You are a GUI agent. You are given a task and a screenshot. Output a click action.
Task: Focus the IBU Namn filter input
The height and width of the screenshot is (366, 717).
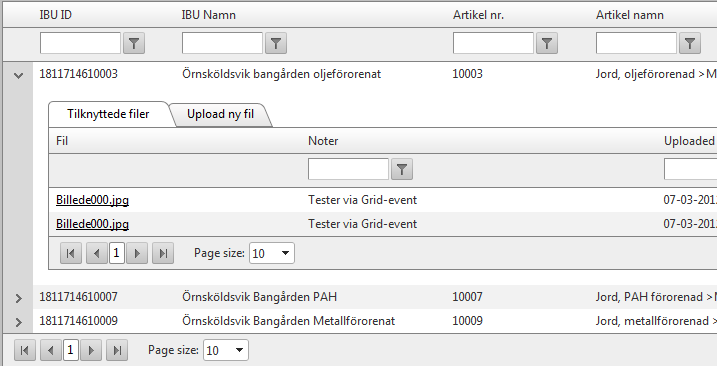click(222, 43)
